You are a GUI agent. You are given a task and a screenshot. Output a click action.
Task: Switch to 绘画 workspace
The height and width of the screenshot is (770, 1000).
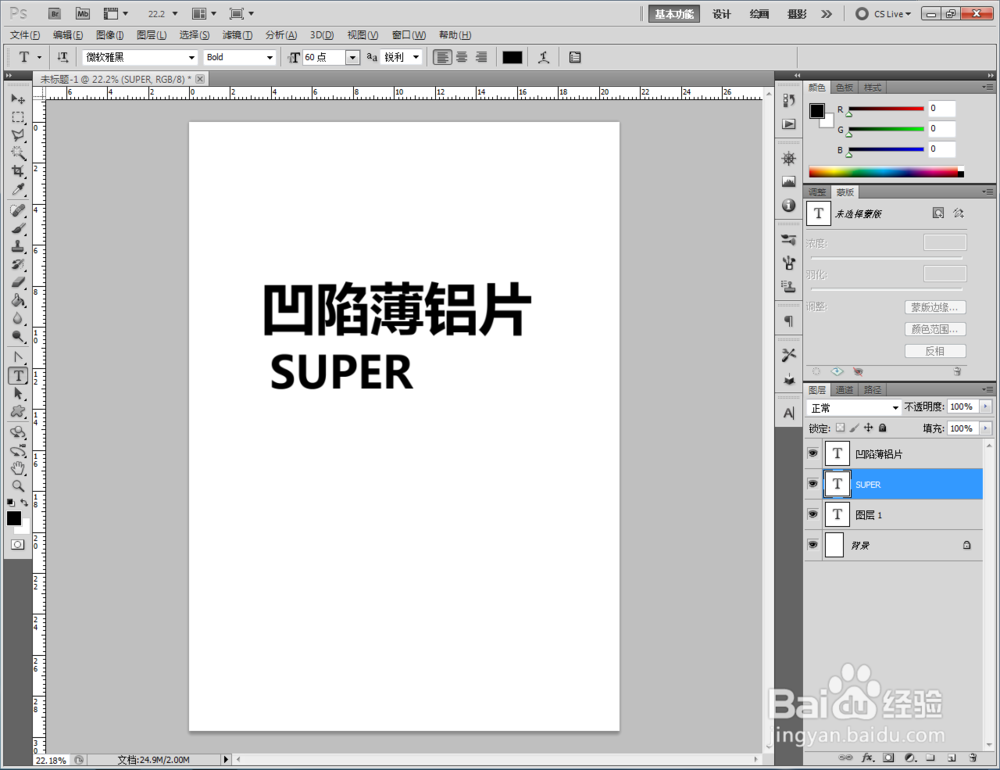[x=759, y=14]
